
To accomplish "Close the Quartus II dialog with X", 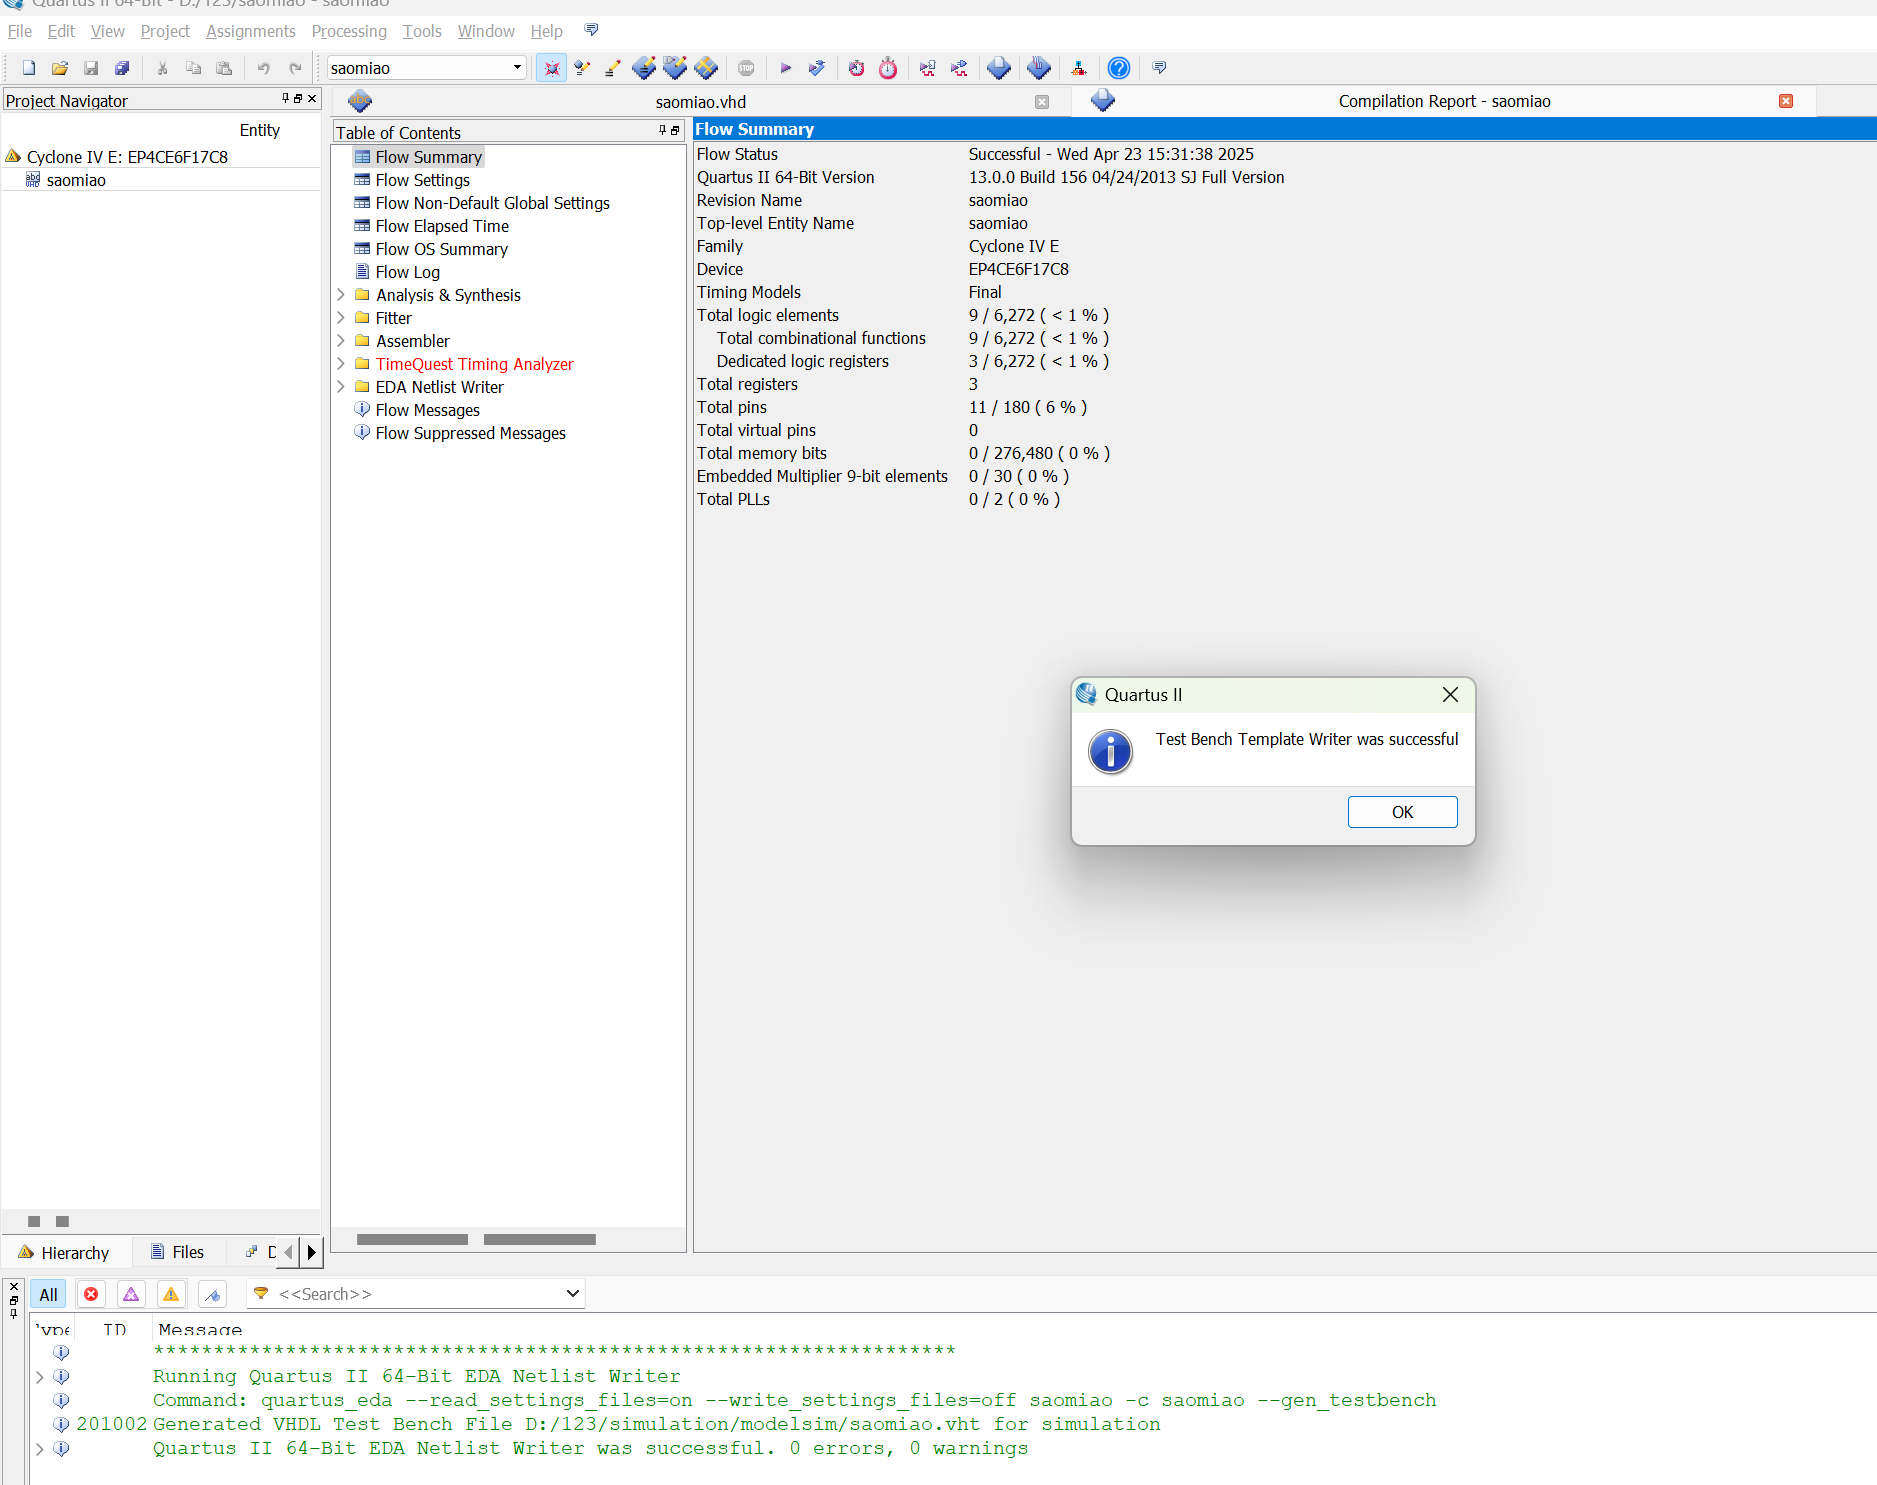I will 1450,695.
